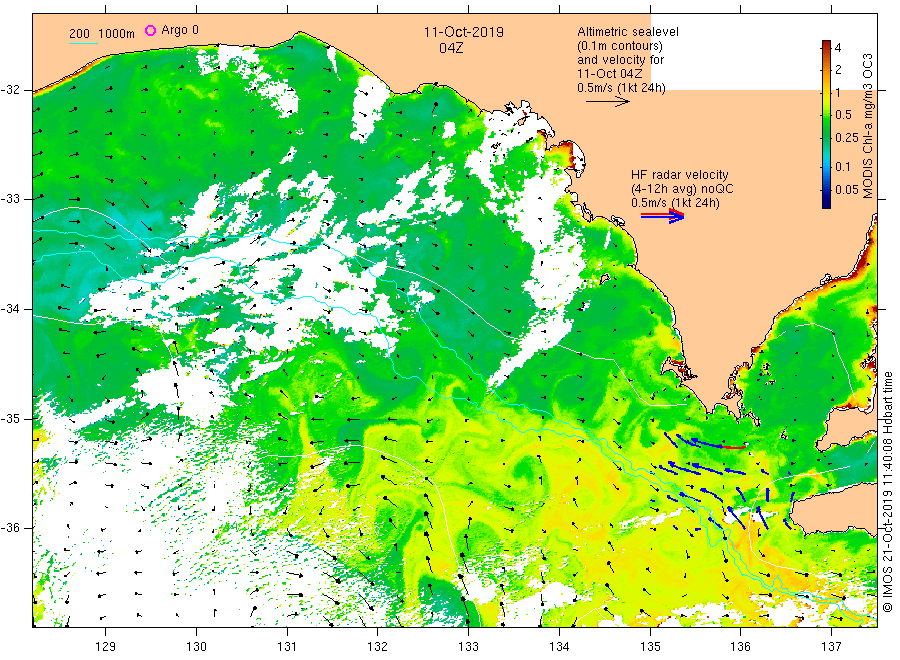Click the '200 1000m' depth legend text
900x660 pixels.
[102, 34]
